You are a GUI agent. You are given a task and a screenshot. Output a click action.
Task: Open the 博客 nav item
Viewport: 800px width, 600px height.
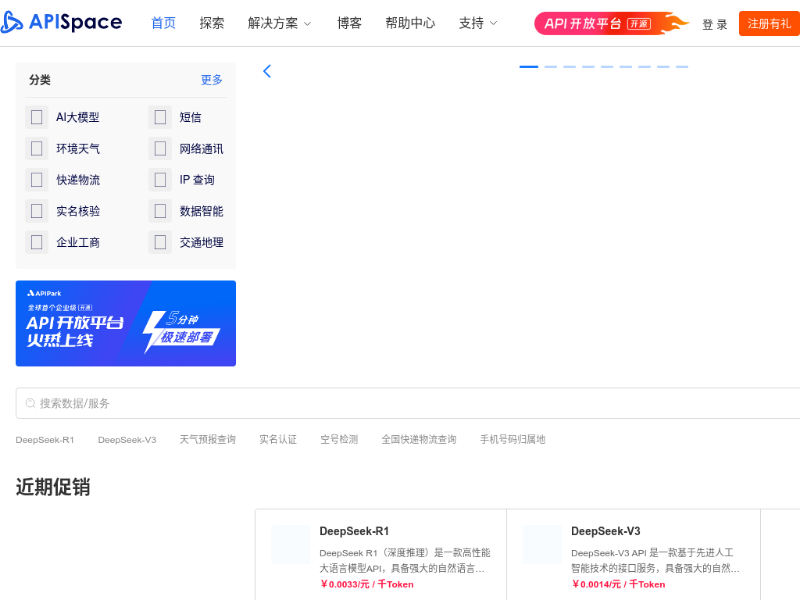[349, 23]
